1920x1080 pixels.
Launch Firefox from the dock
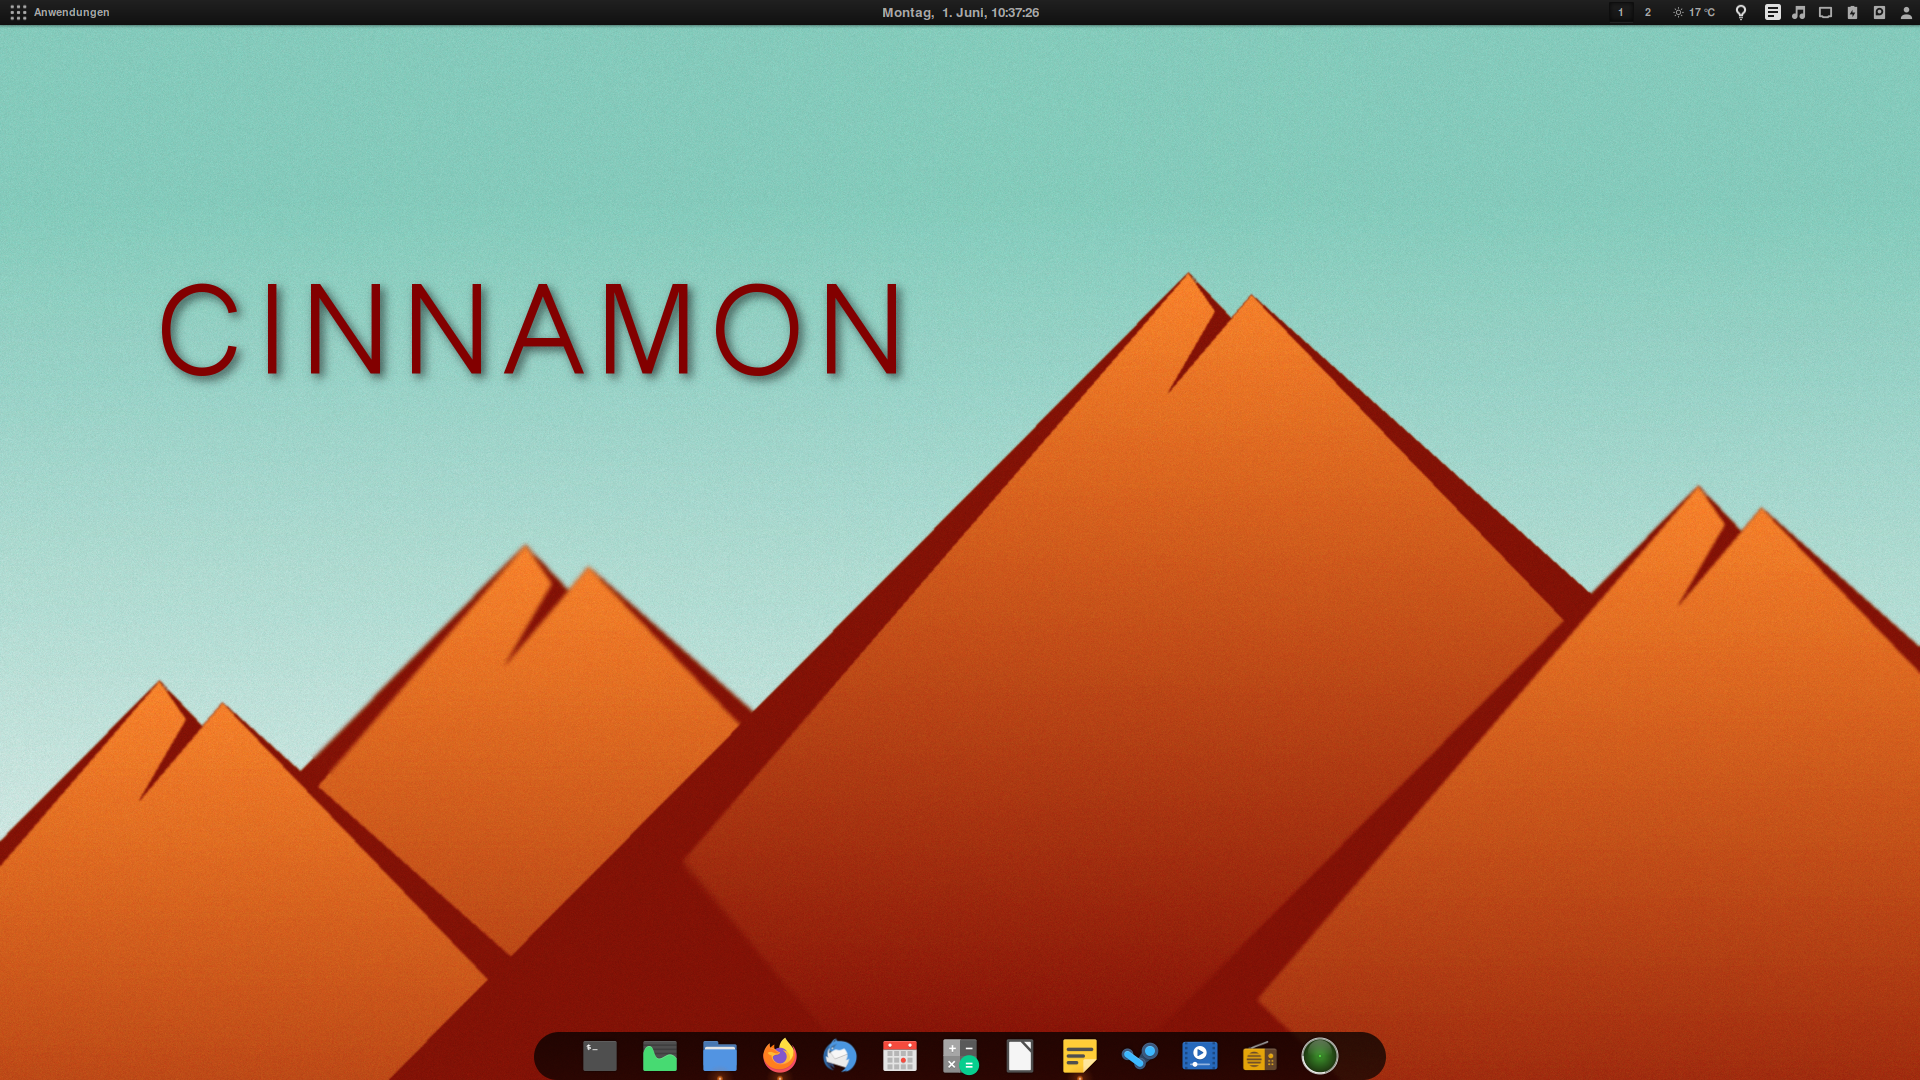[x=780, y=1056]
